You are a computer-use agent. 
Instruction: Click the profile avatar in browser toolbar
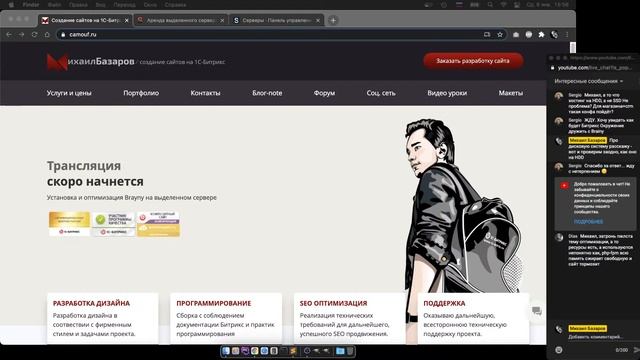point(554,35)
